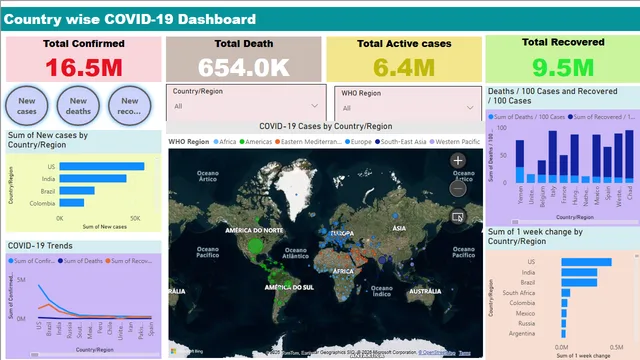Click the Terms link on the map
640x360 pixels.
click(x=464, y=353)
